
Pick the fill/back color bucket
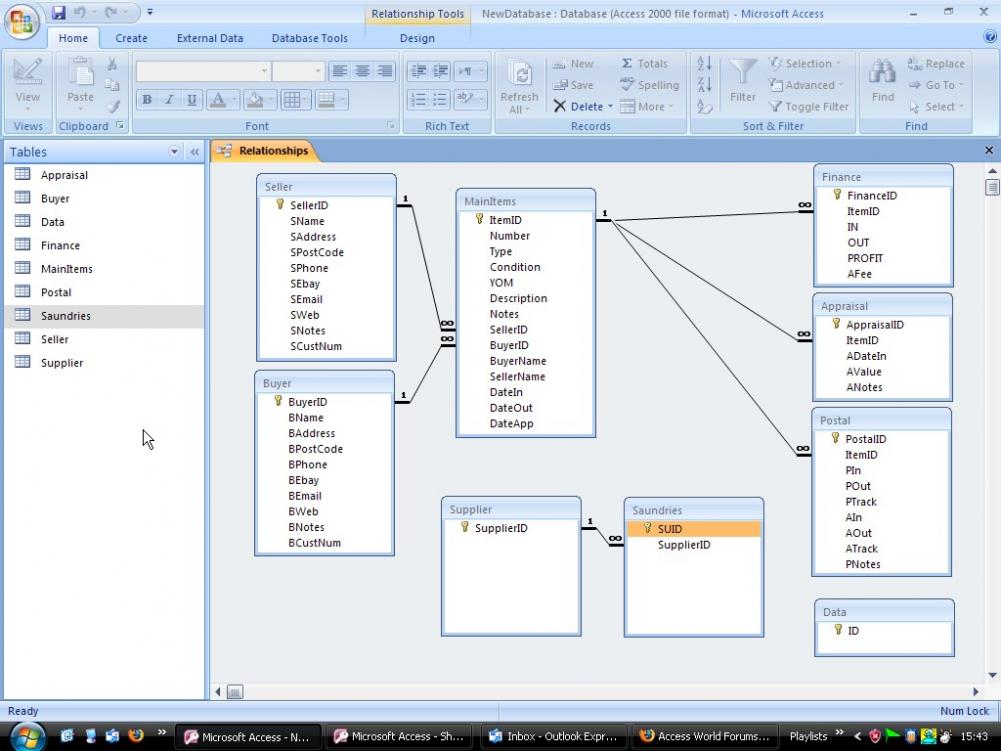(255, 100)
